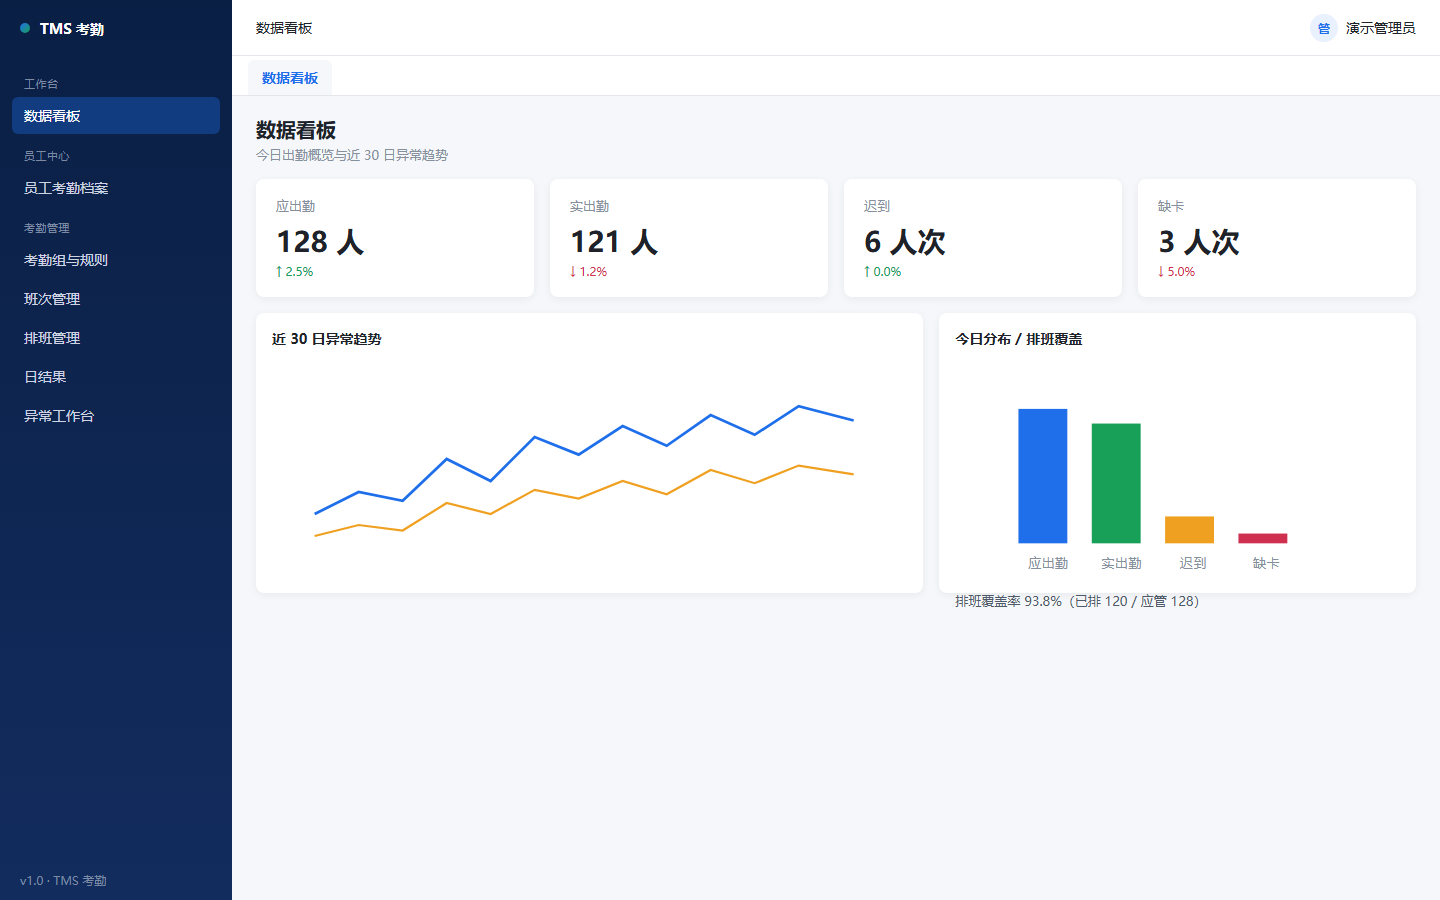Click the 今日出勤概览与近 30 日异常趋势 subtitle
Screen dimensions: 1440x900
(352, 155)
